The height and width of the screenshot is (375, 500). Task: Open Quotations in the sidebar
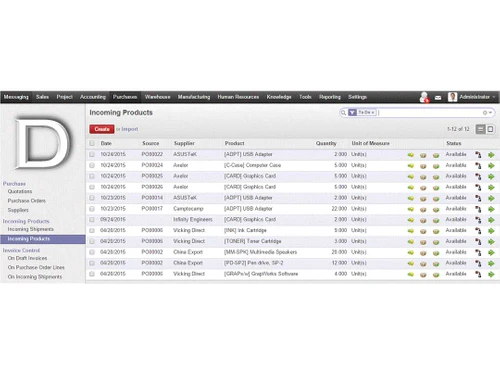(x=20, y=191)
